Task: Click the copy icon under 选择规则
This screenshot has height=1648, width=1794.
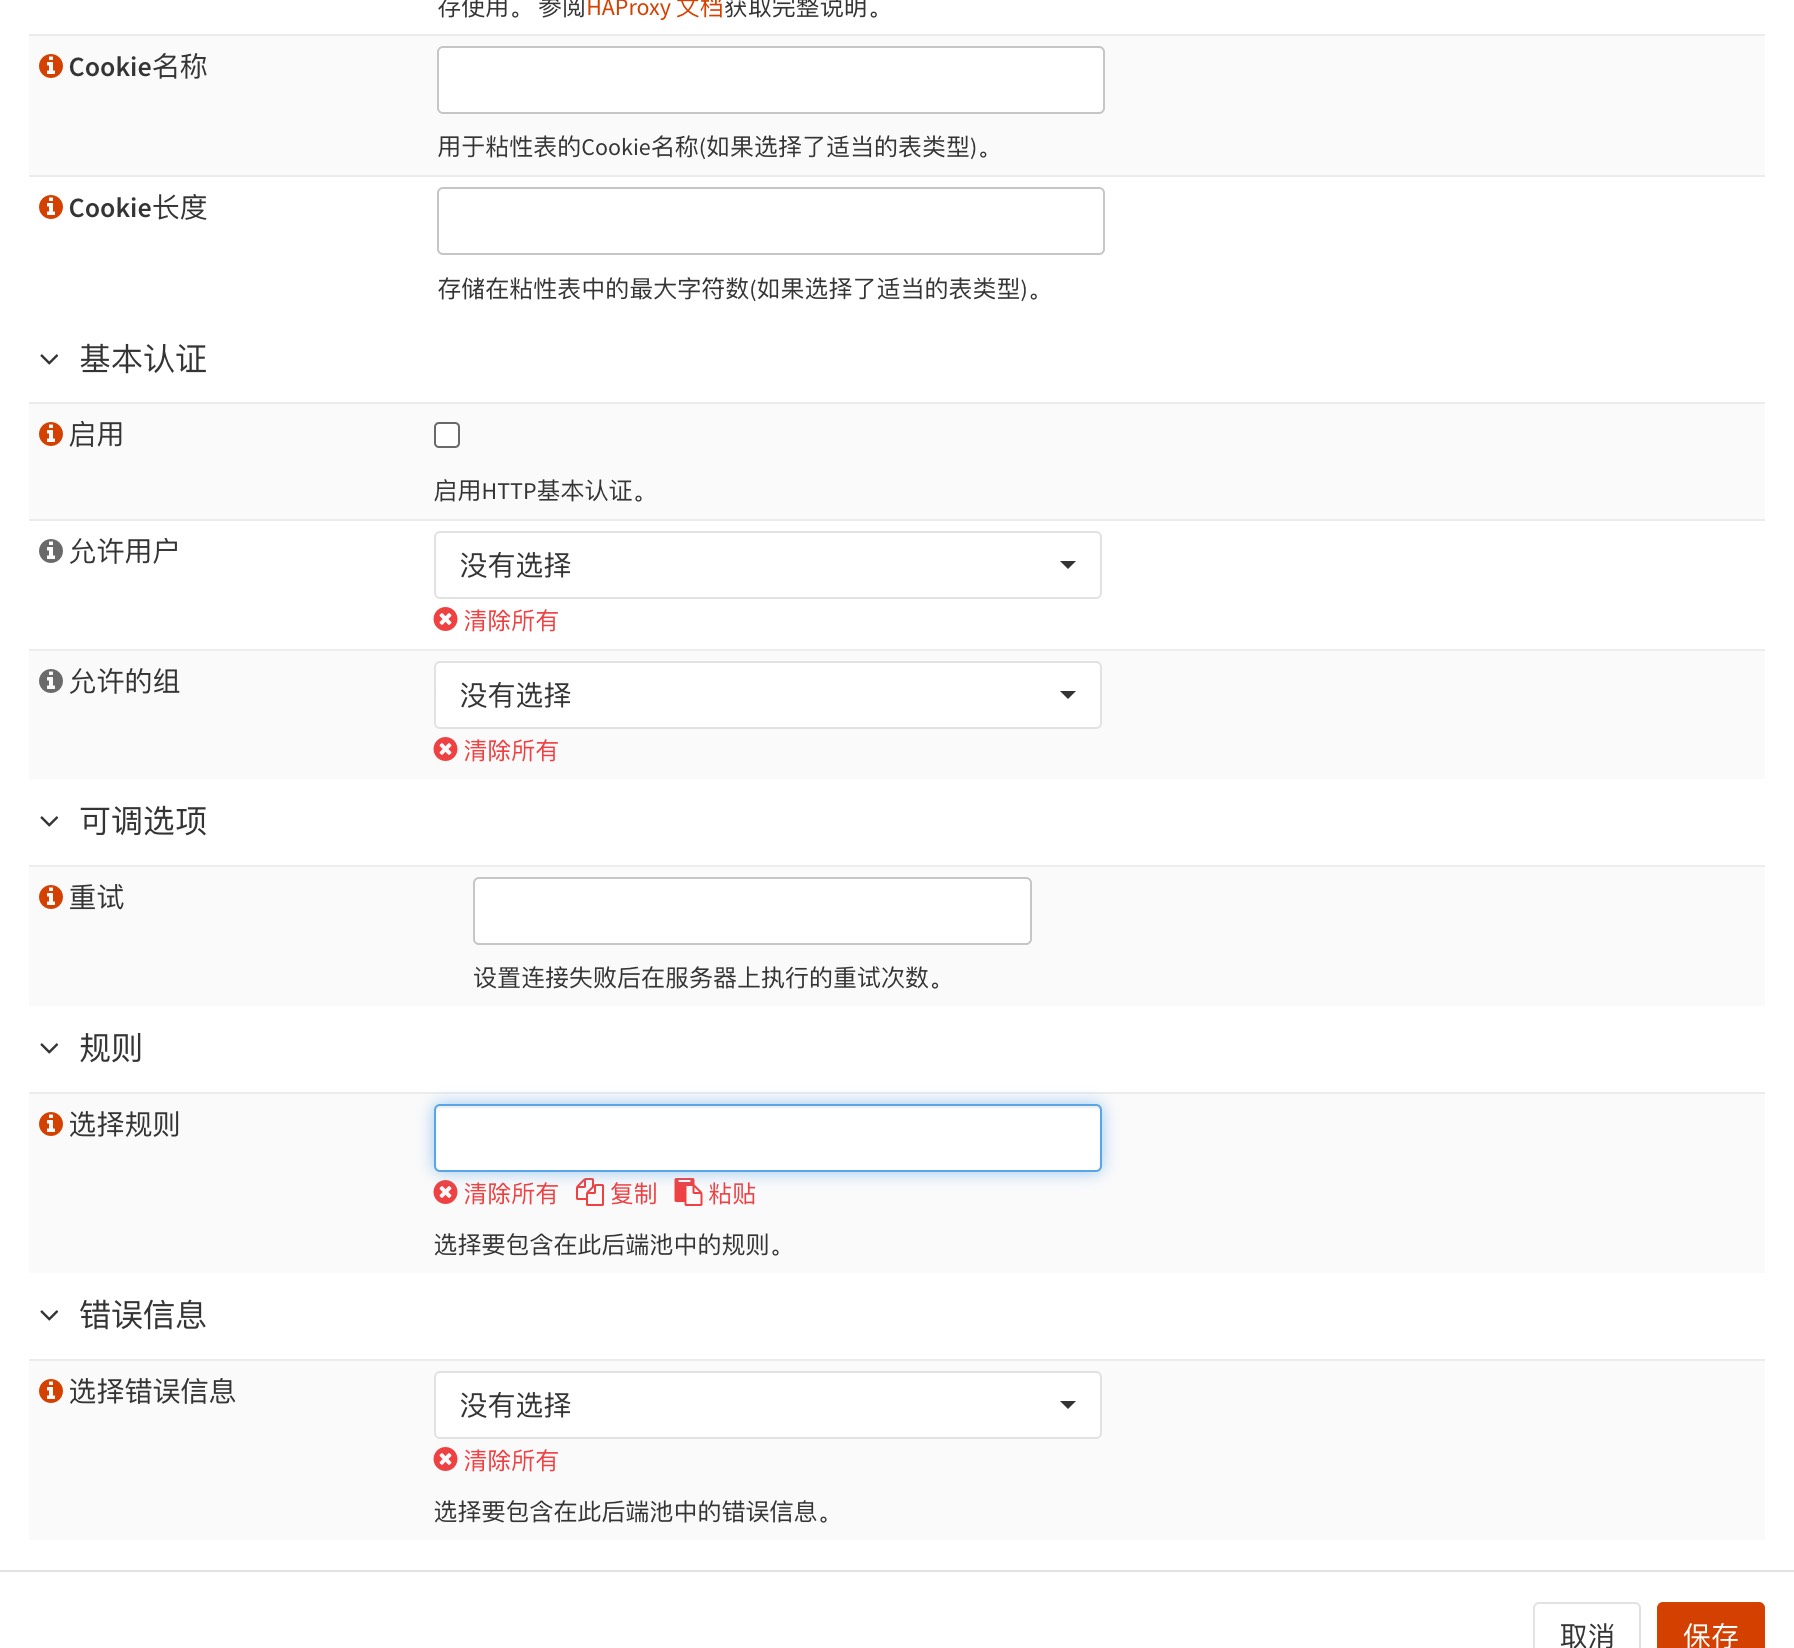Action: coord(590,1192)
